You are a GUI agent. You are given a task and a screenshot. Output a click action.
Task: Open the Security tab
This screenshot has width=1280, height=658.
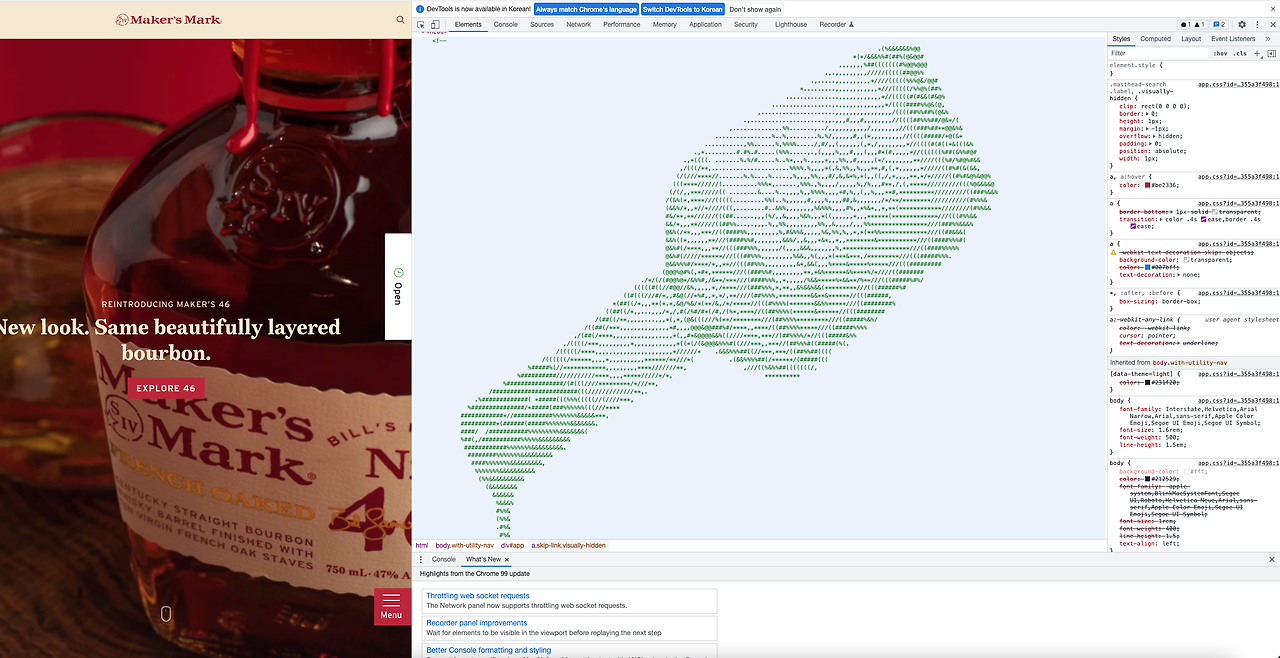746,24
